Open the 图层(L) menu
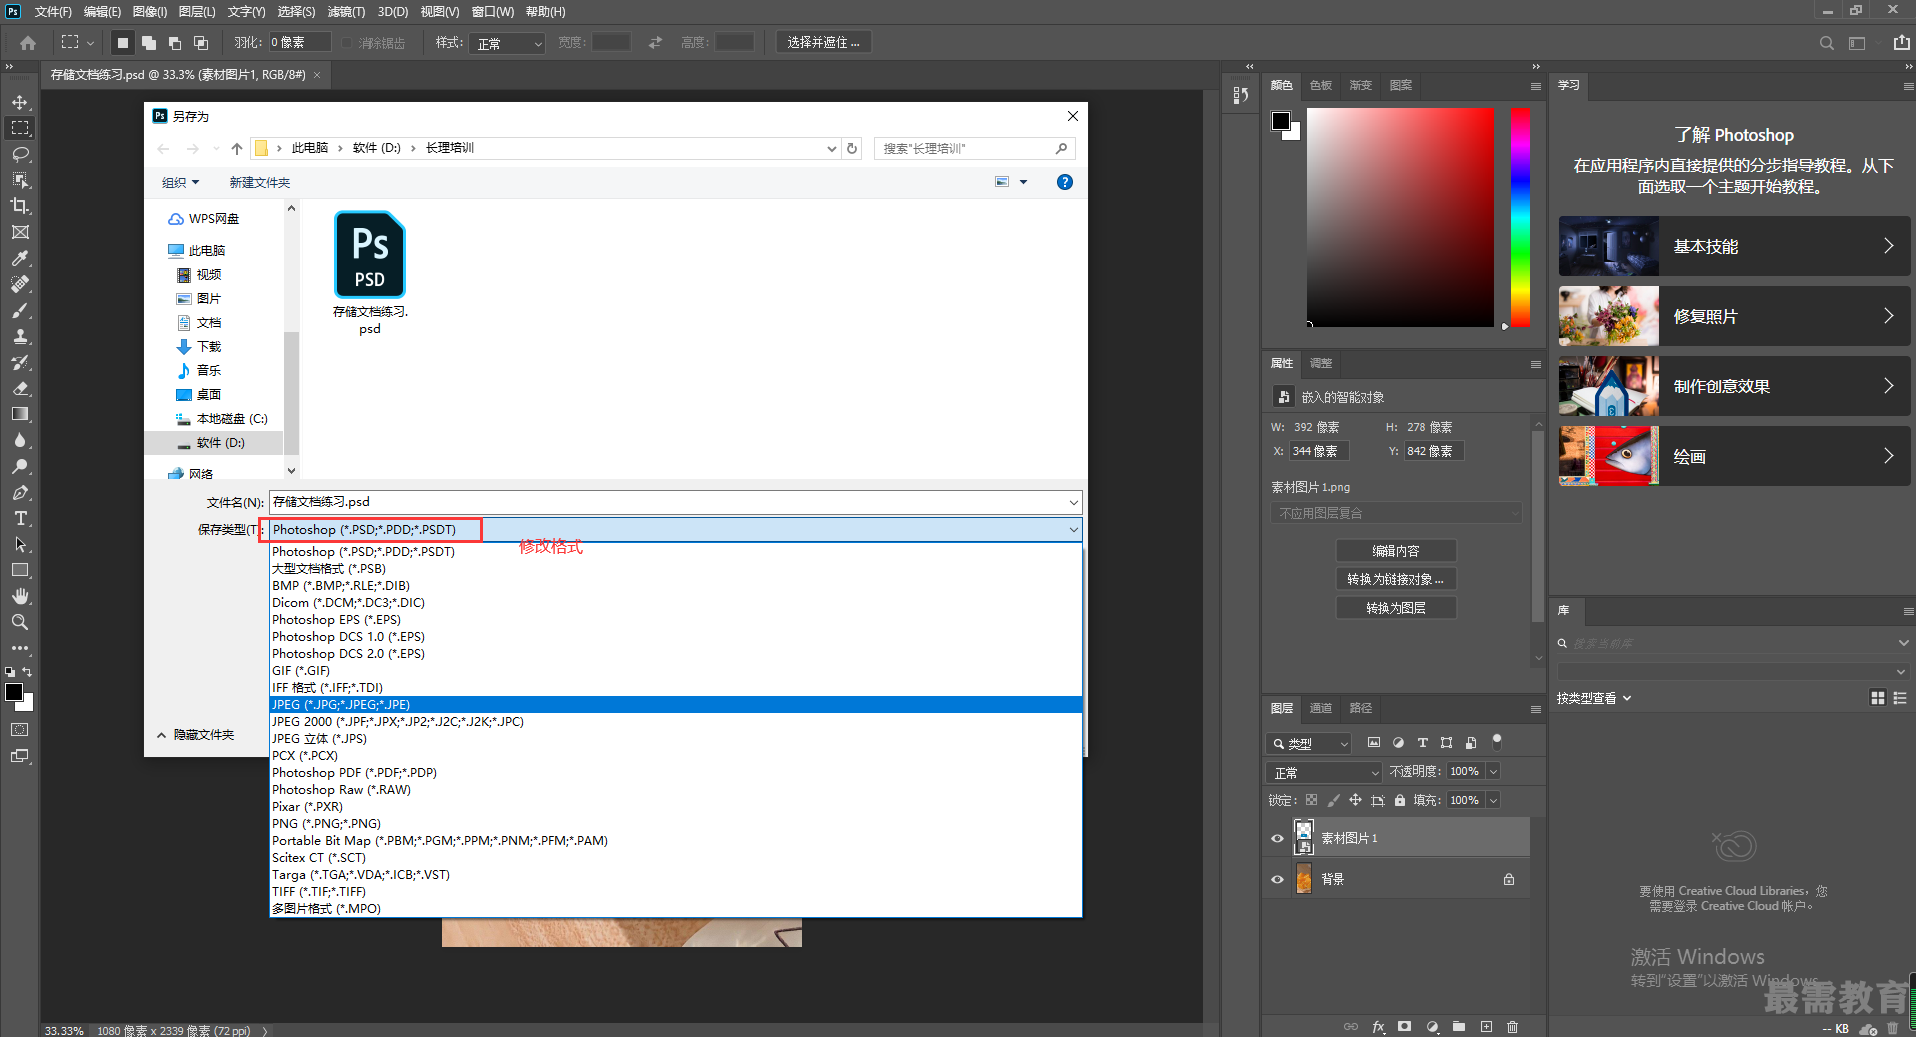This screenshot has width=1916, height=1037. [x=197, y=12]
